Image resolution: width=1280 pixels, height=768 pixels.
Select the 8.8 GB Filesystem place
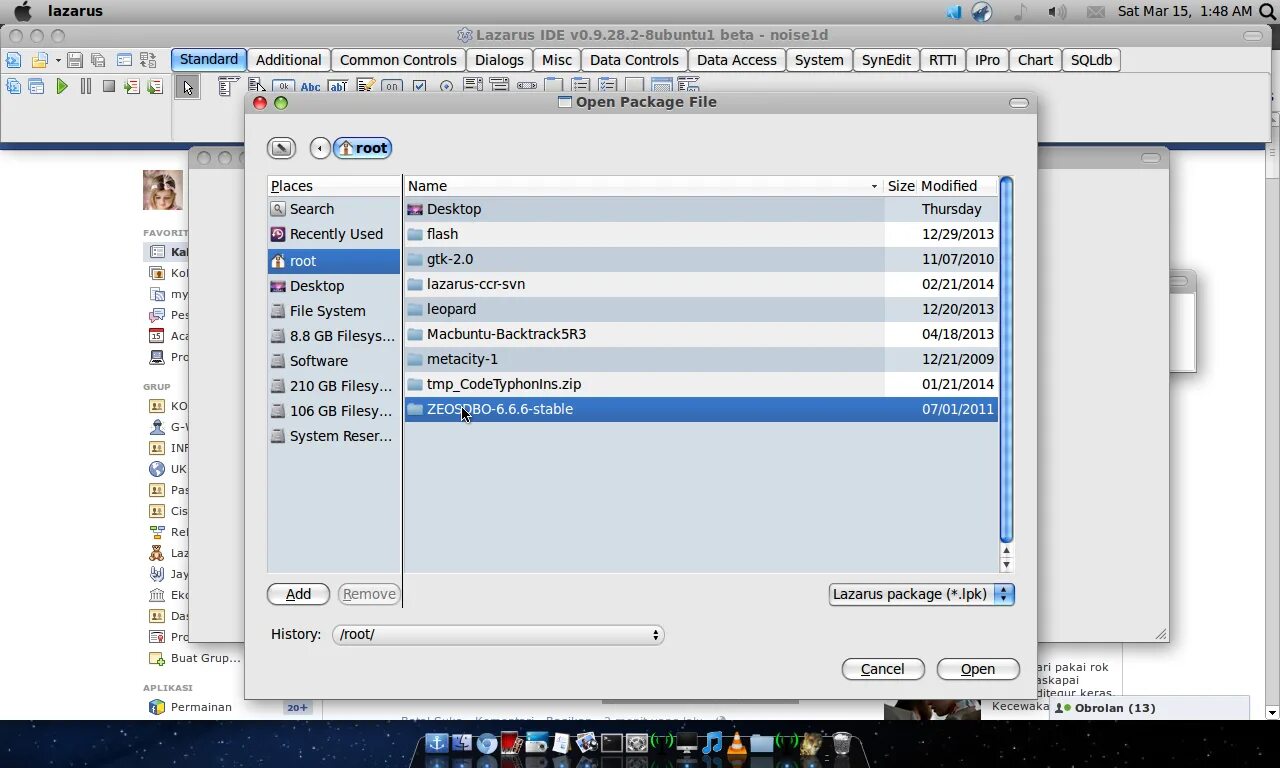[x=334, y=336]
